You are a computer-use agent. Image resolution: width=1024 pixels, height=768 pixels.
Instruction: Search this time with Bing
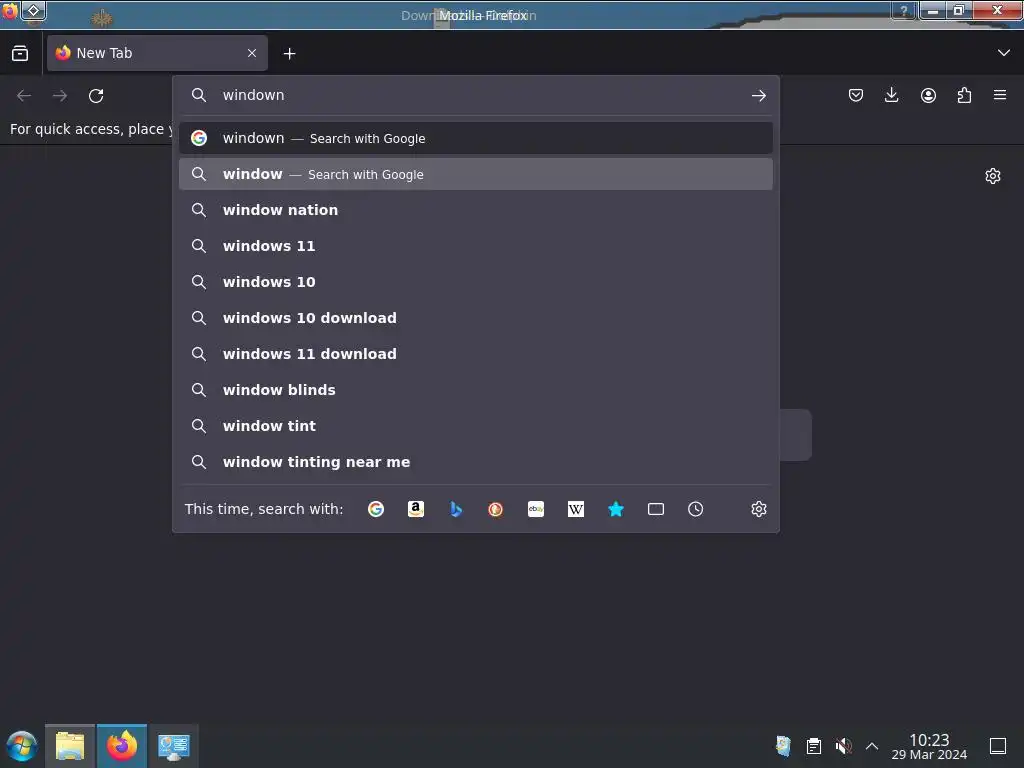456,509
